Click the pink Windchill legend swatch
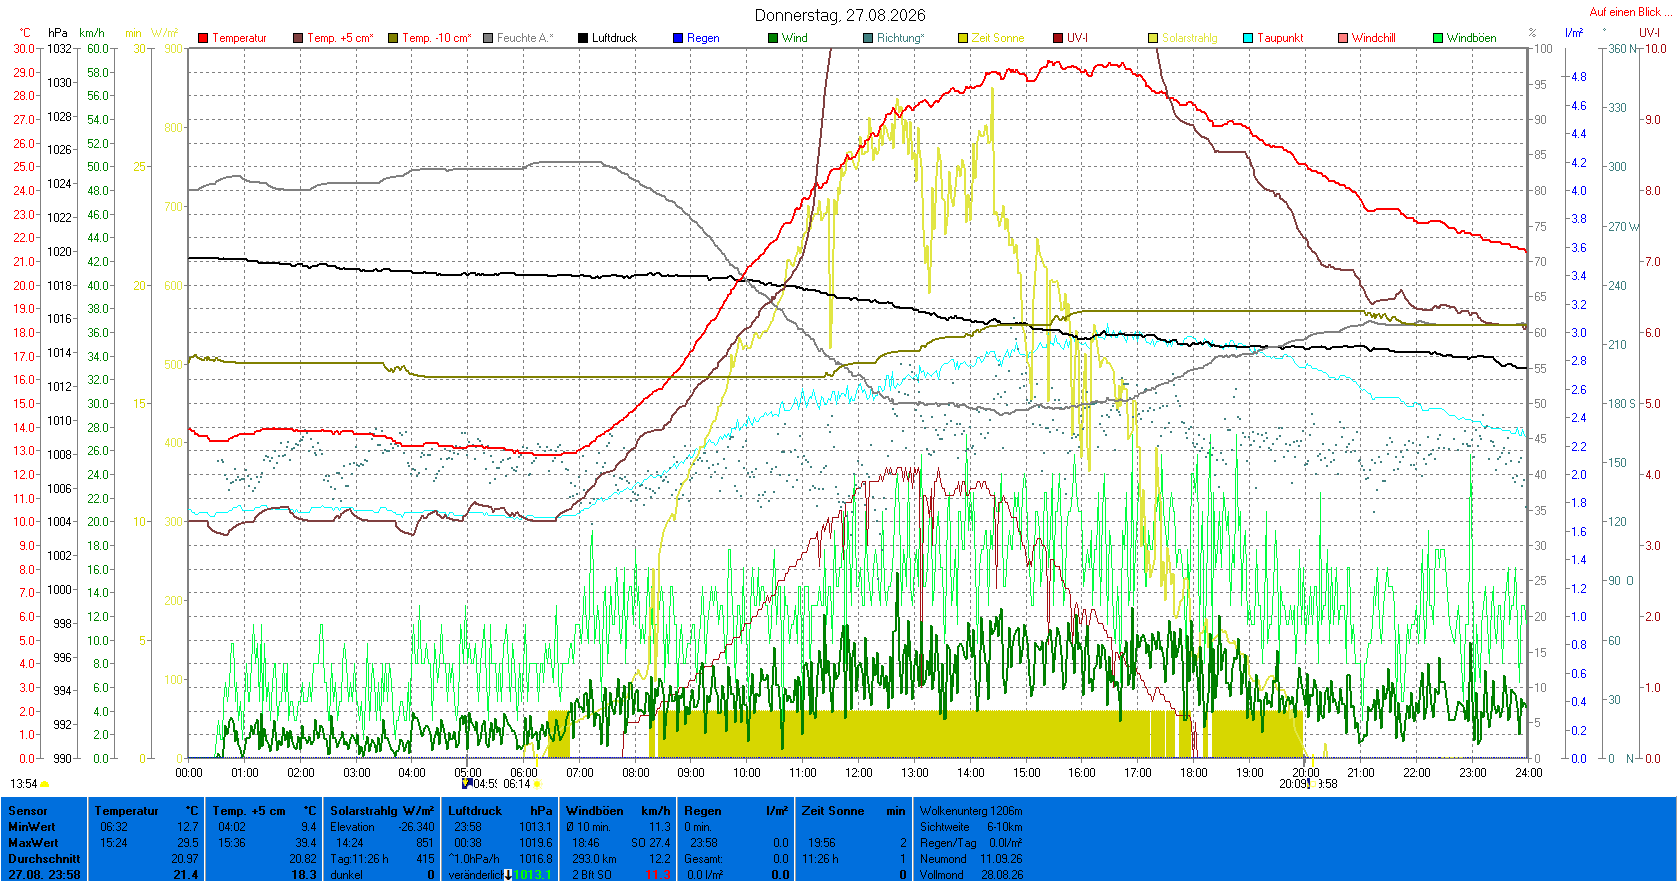 [1343, 38]
